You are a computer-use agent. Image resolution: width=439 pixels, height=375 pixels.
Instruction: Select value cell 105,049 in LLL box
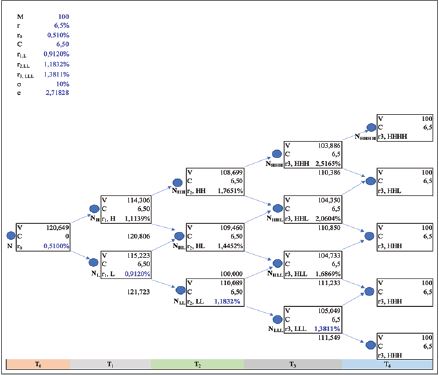coord(329,311)
